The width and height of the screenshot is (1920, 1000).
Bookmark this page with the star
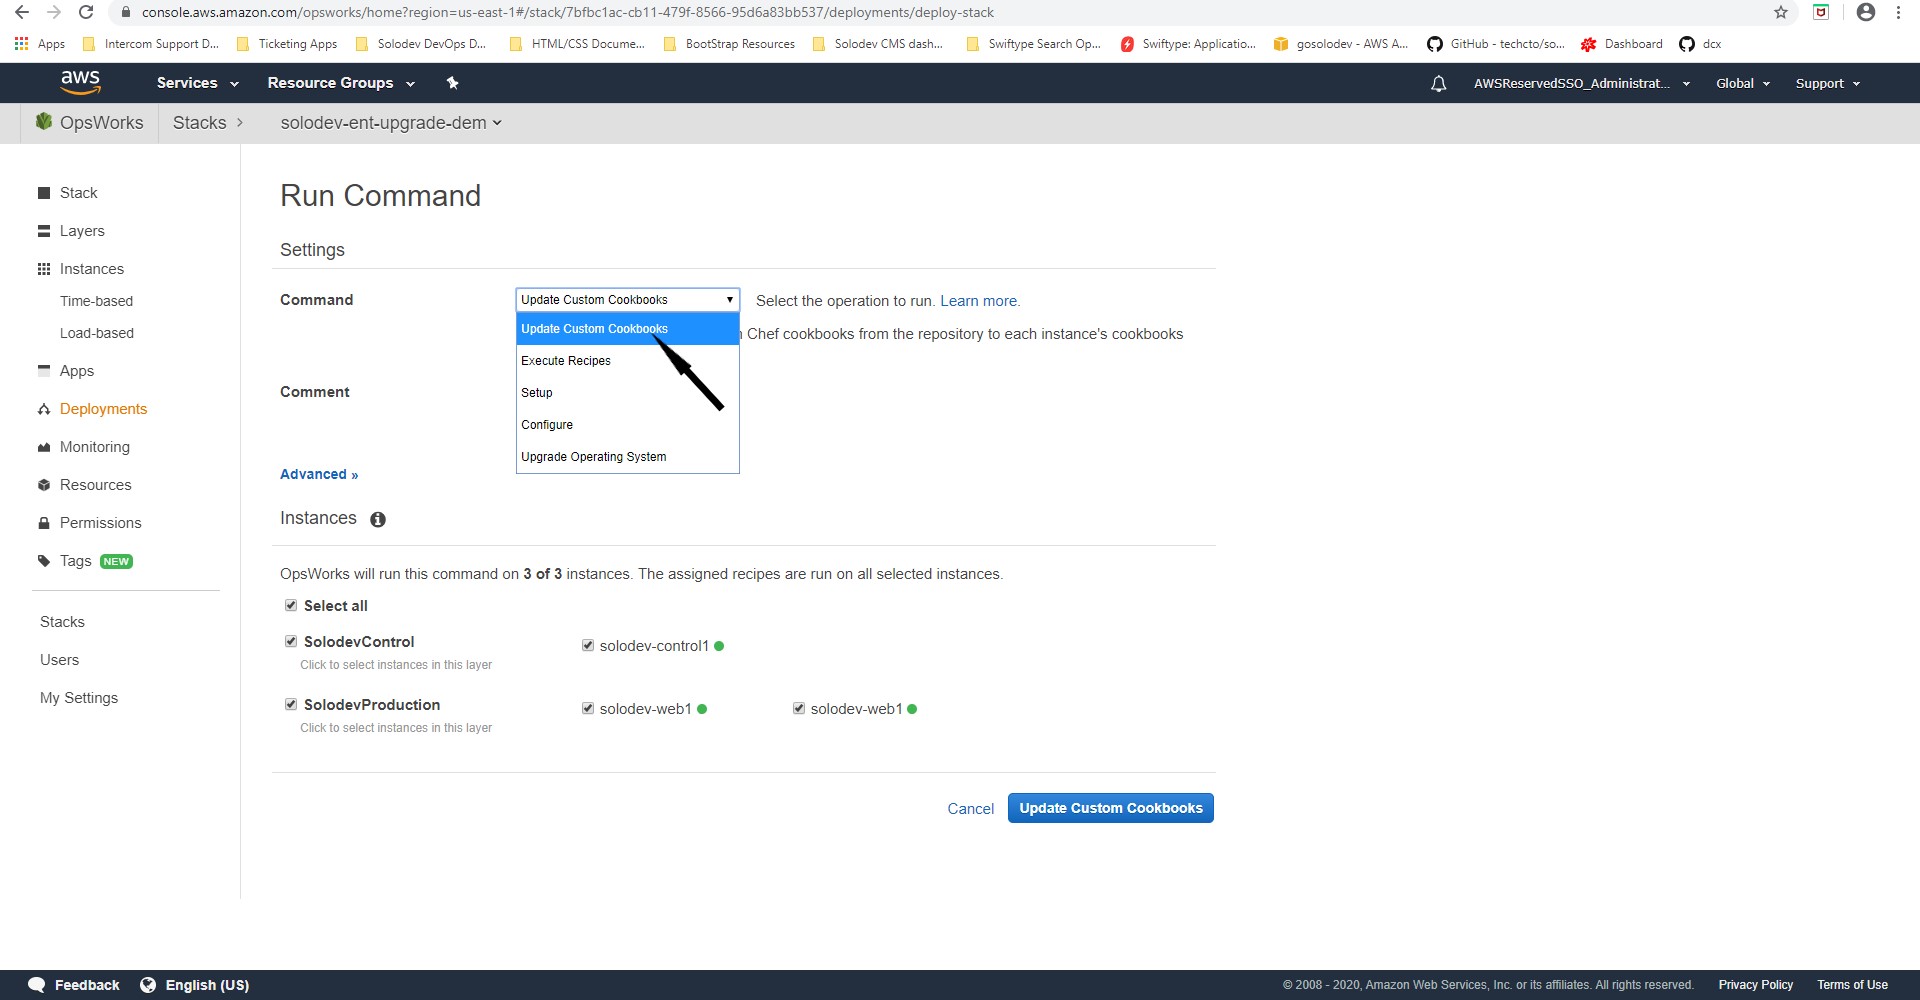(1781, 12)
